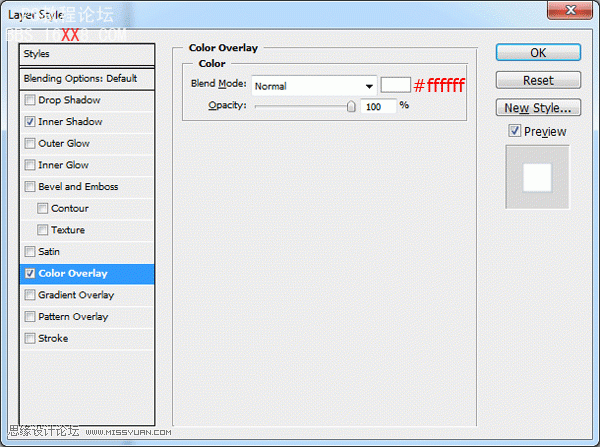Confirm with the OK button
This screenshot has width=600, height=447.
point(538,52)
